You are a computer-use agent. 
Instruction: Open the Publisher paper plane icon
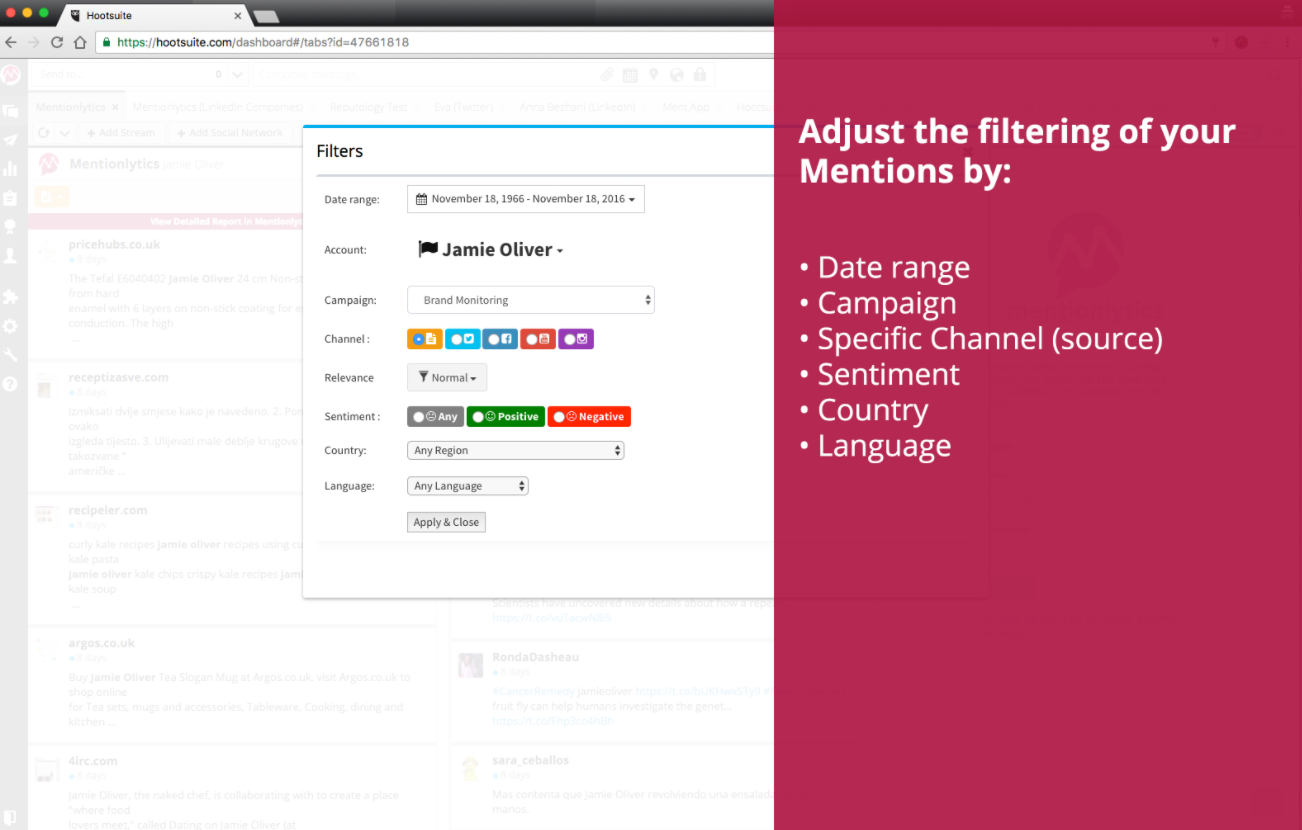pos(11,141)
